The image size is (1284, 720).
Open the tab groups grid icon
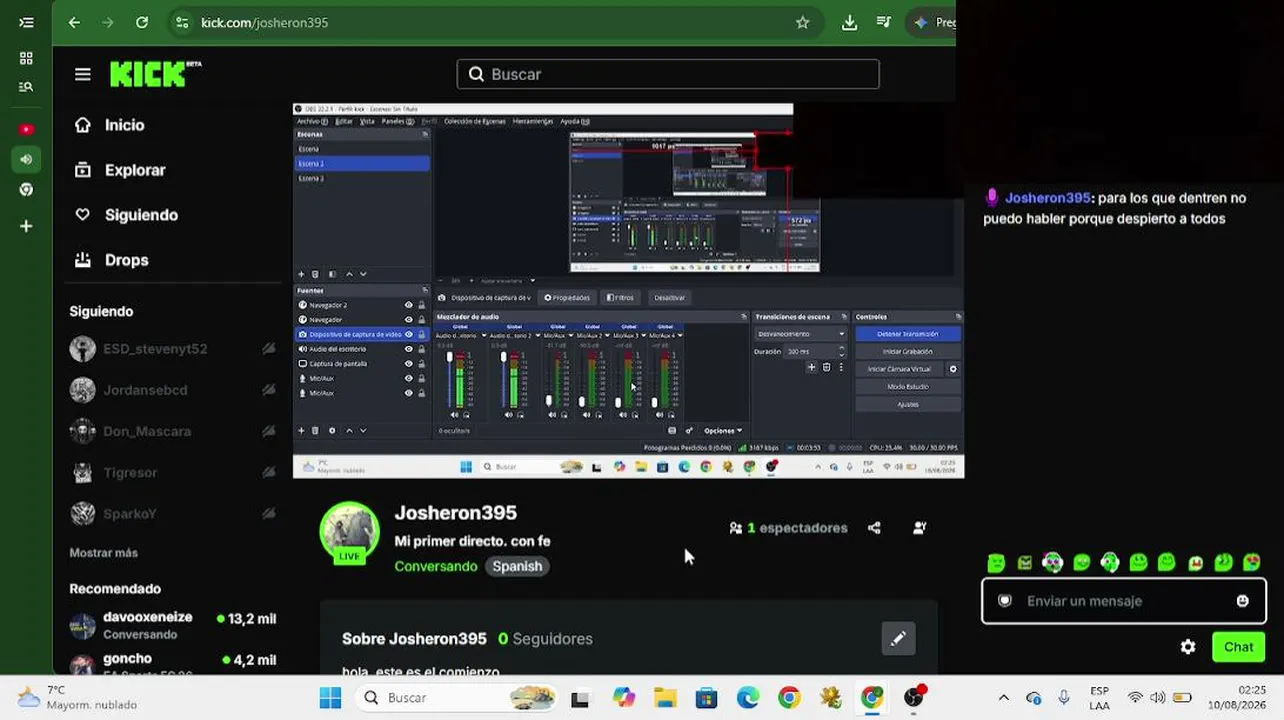26,58
